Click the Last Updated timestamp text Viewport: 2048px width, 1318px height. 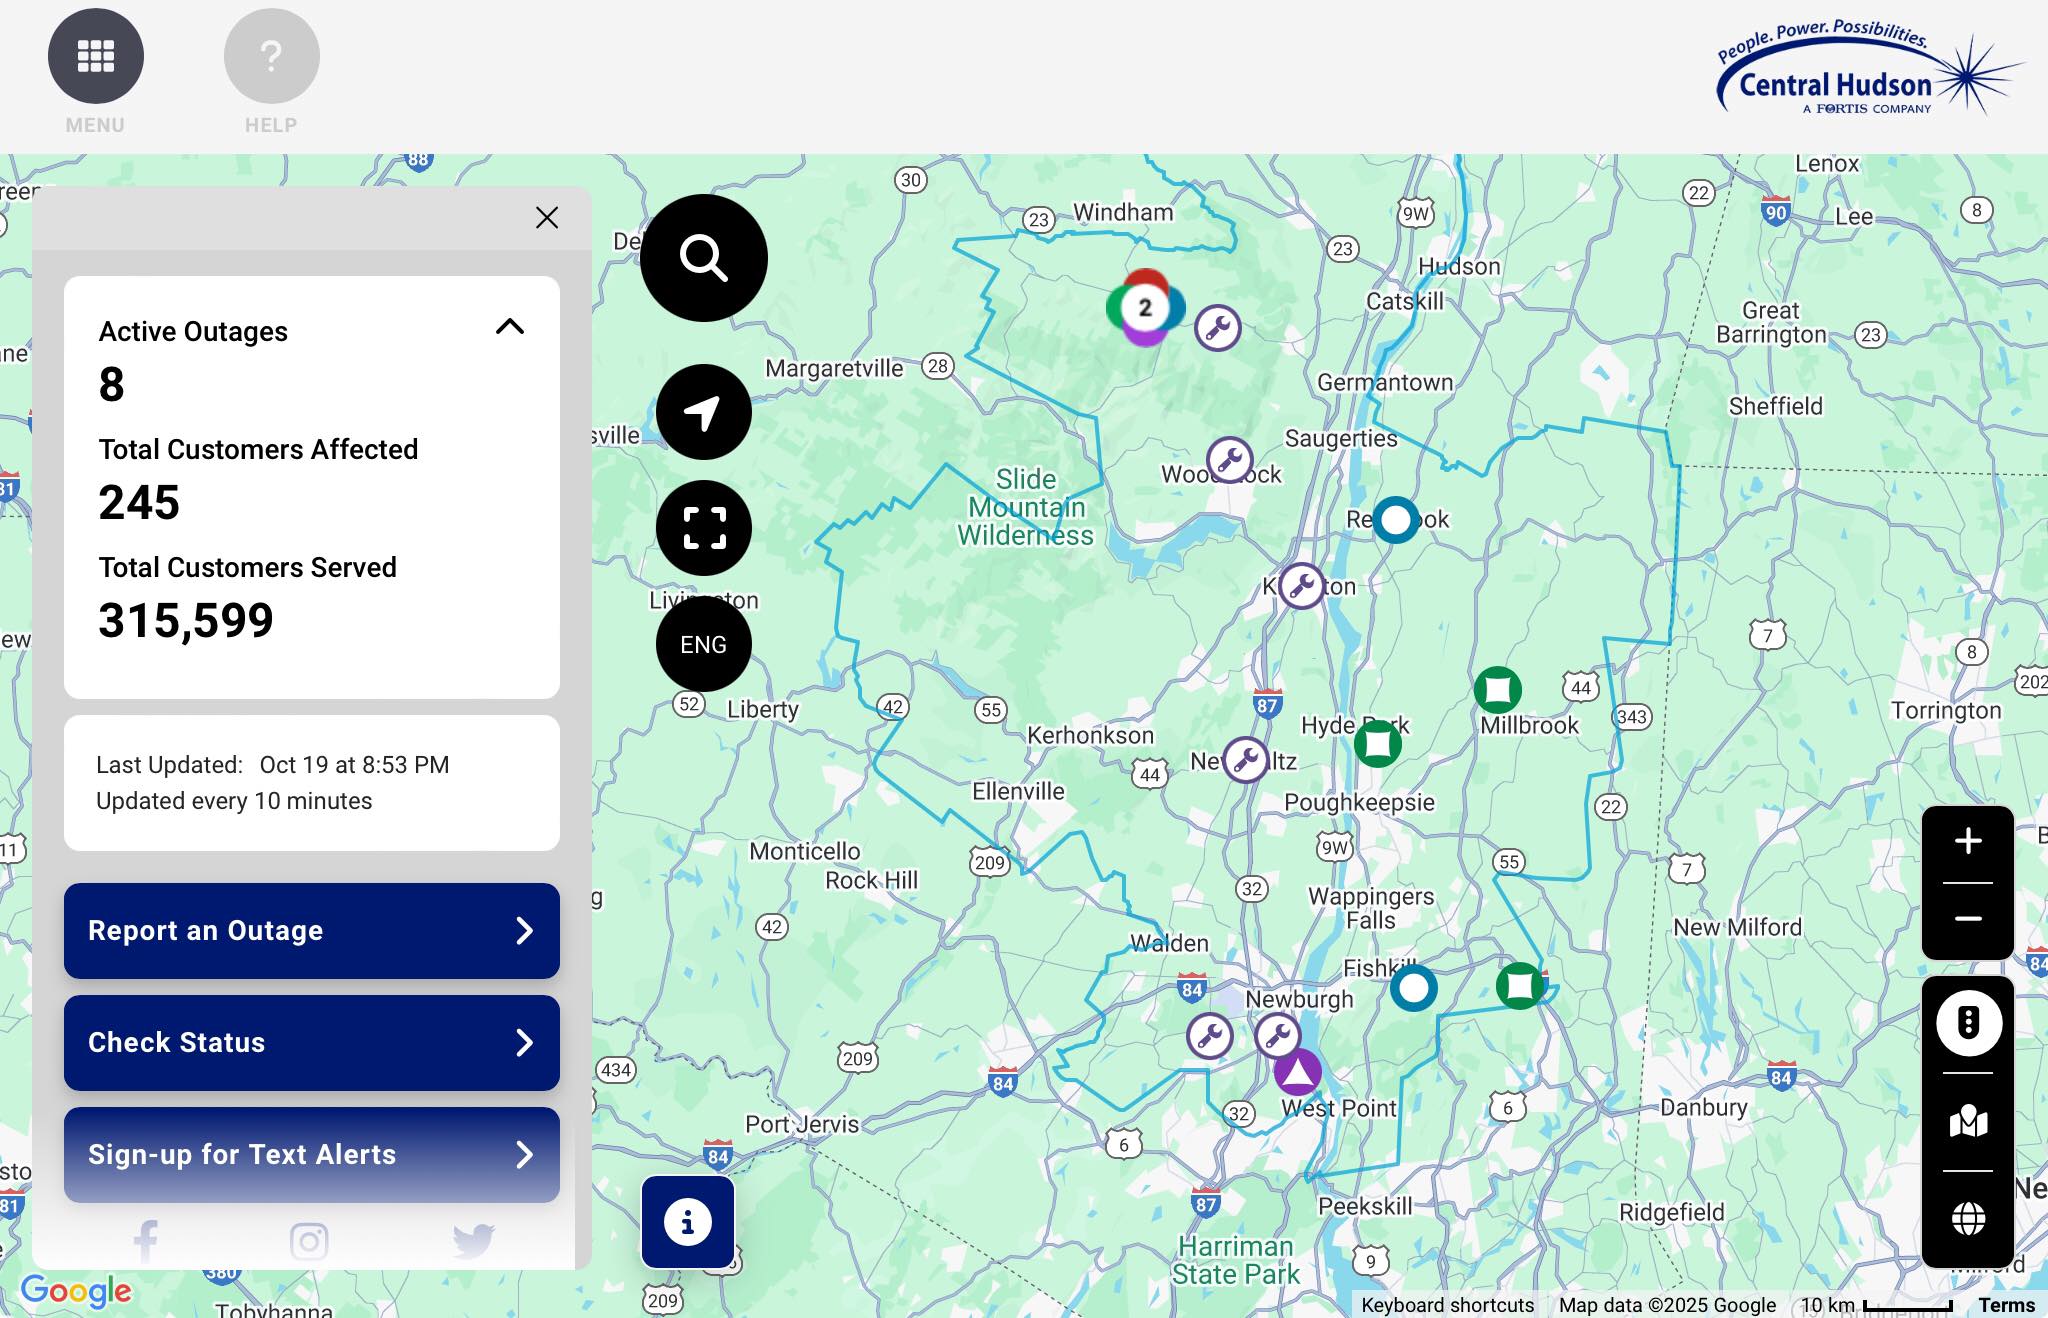coord(272,765)
